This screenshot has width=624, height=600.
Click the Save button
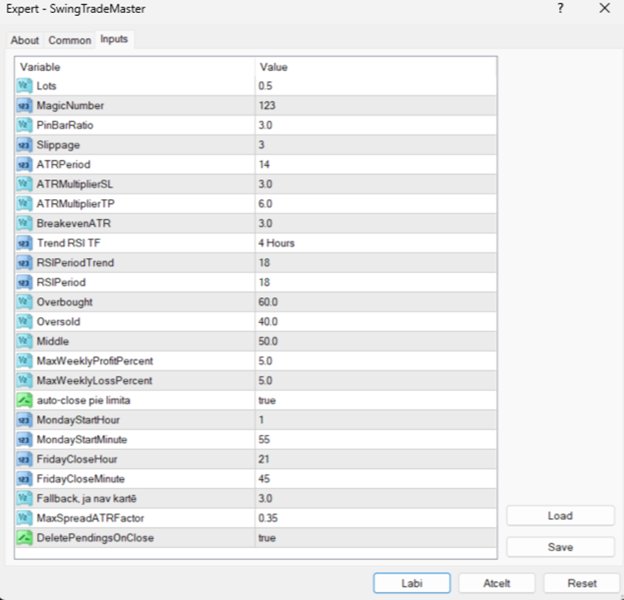560,547
